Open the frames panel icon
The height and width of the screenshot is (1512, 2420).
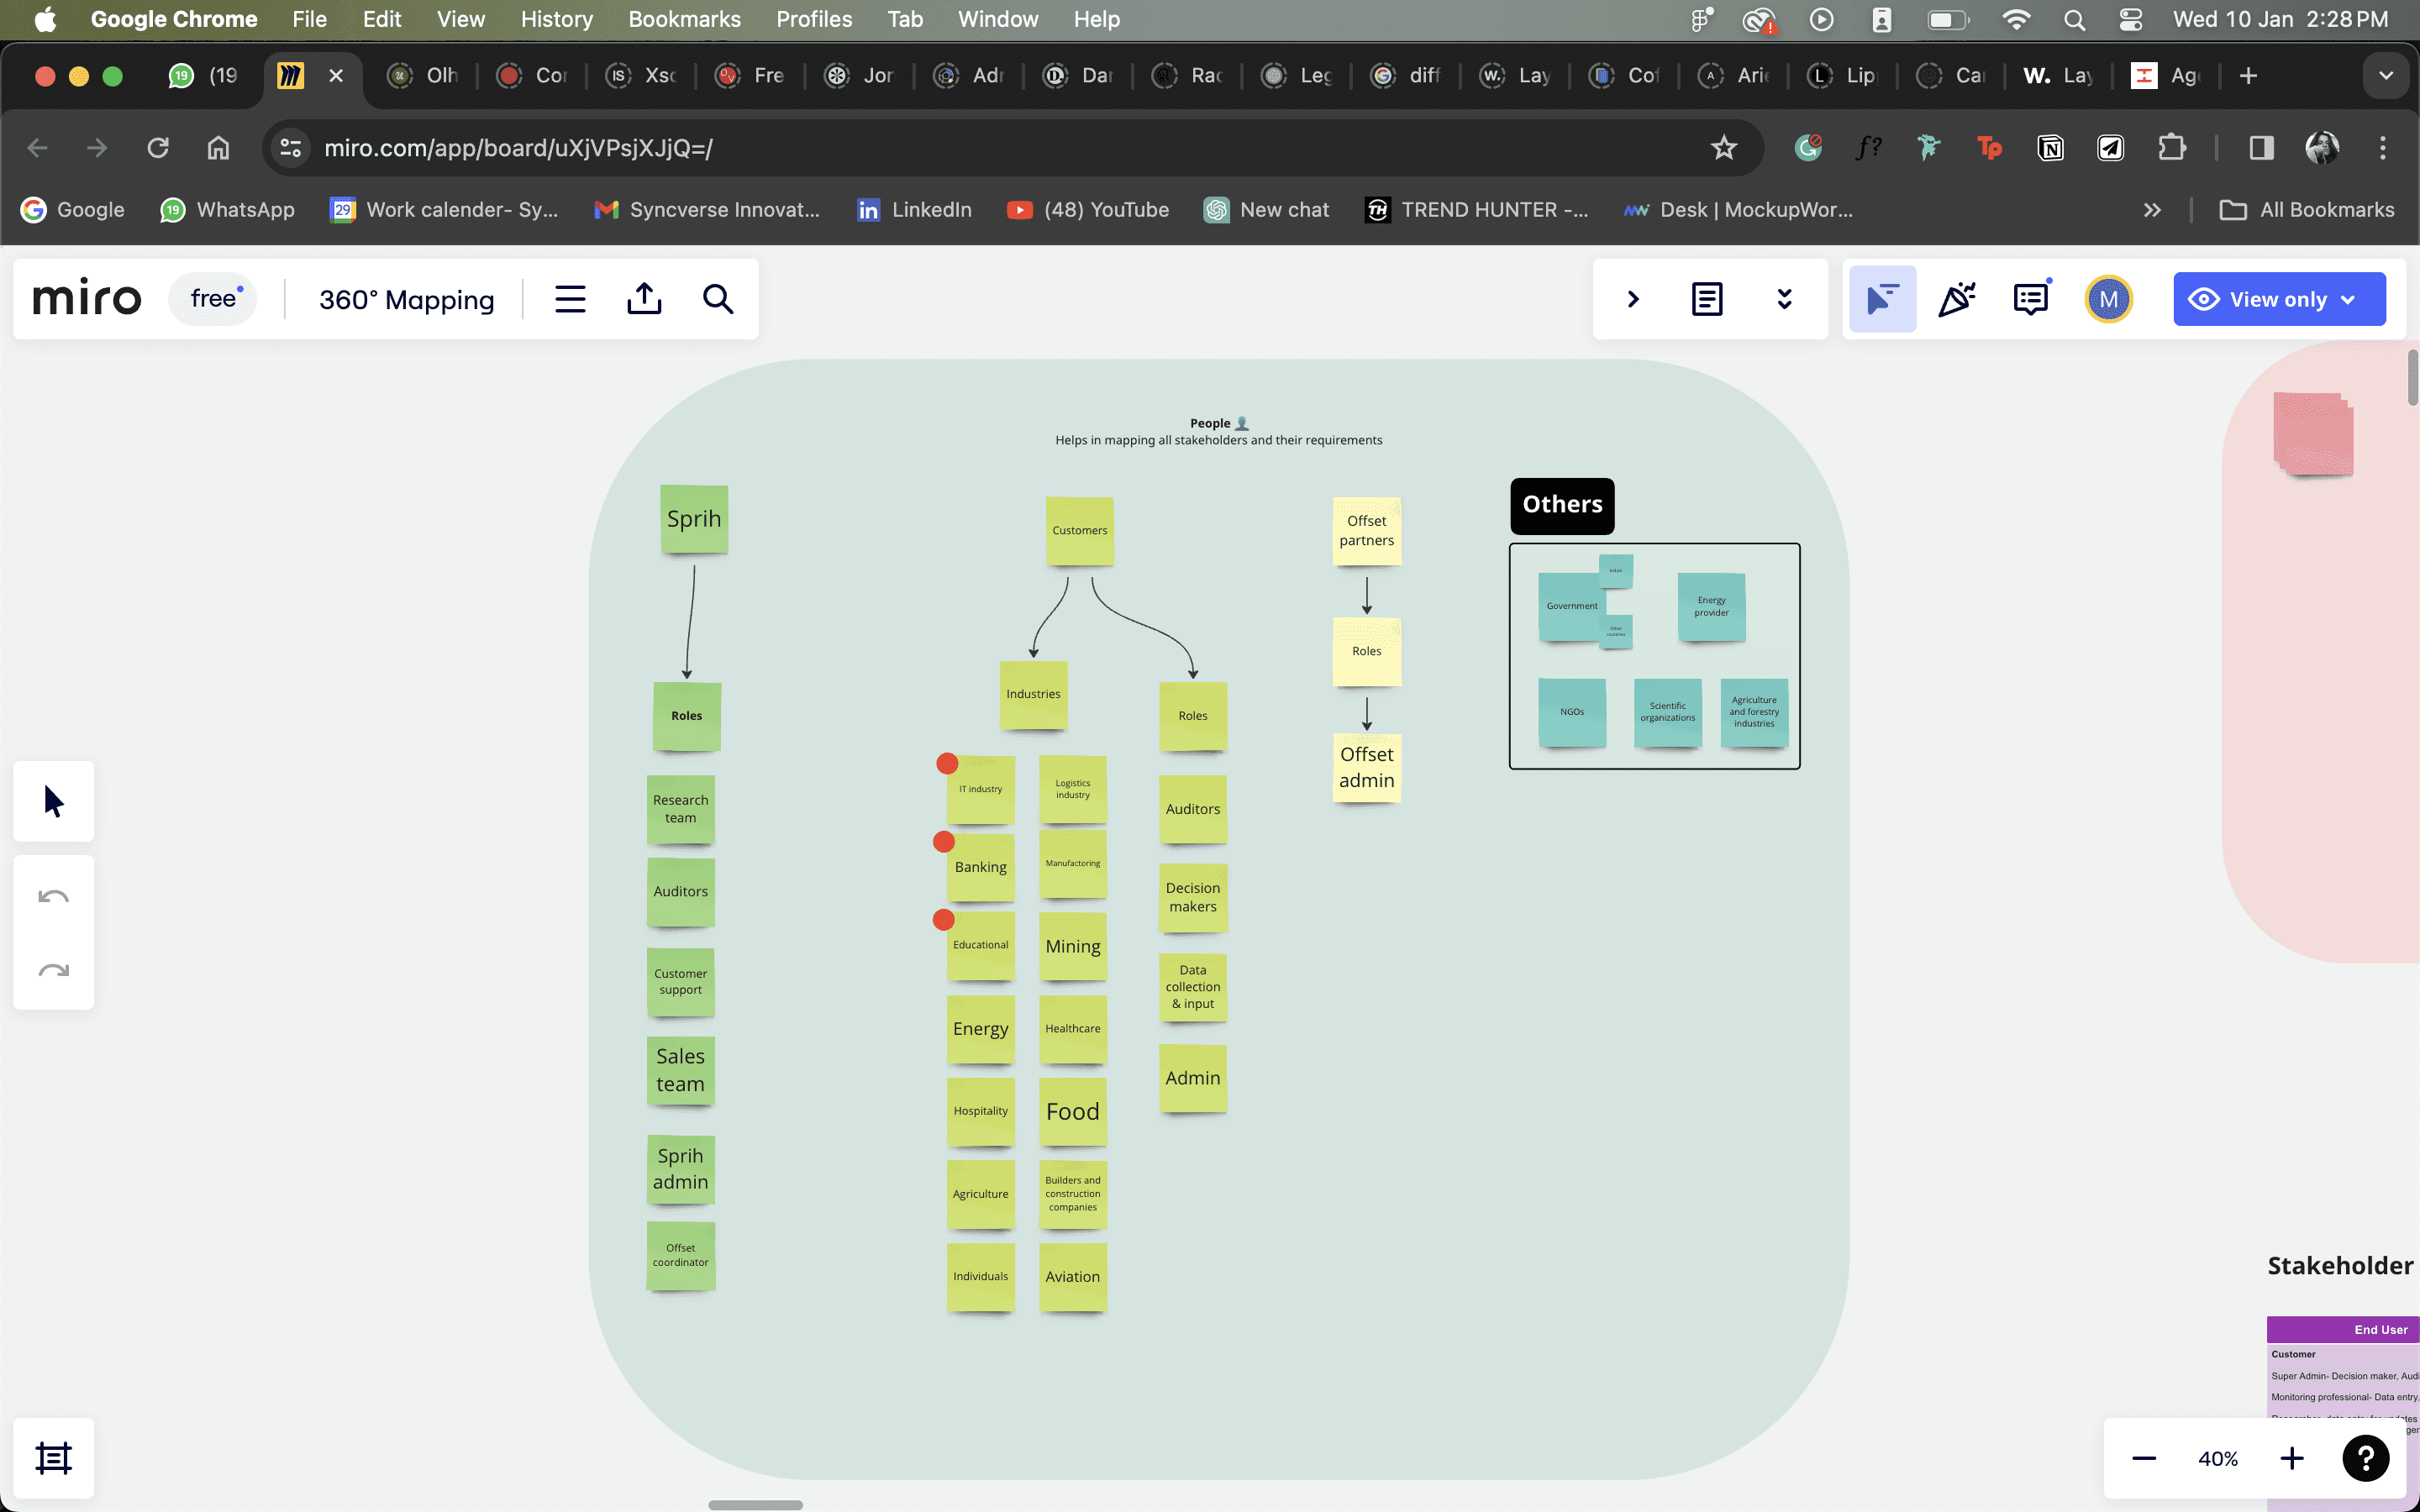pos(54,1458)
